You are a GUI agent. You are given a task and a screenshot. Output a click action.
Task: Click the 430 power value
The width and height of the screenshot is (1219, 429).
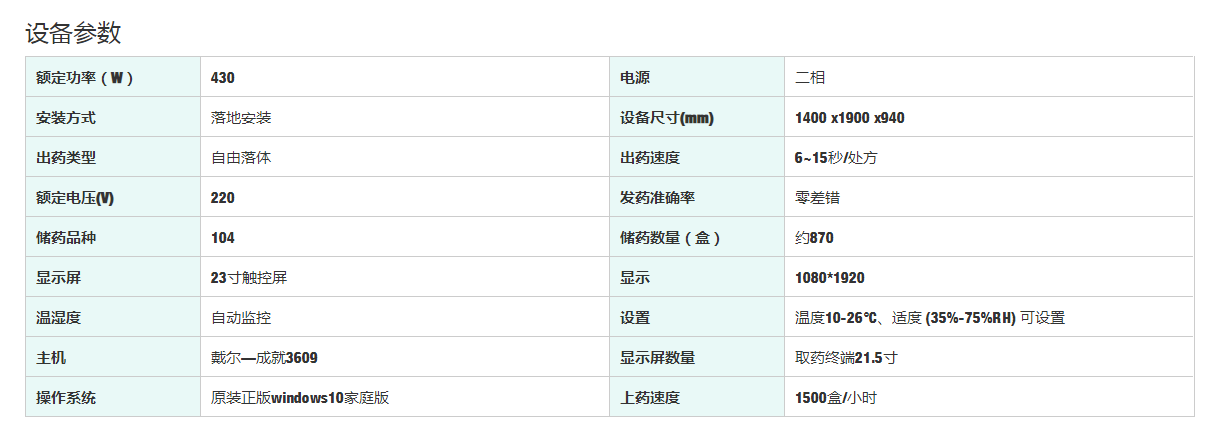pos(223,78)
